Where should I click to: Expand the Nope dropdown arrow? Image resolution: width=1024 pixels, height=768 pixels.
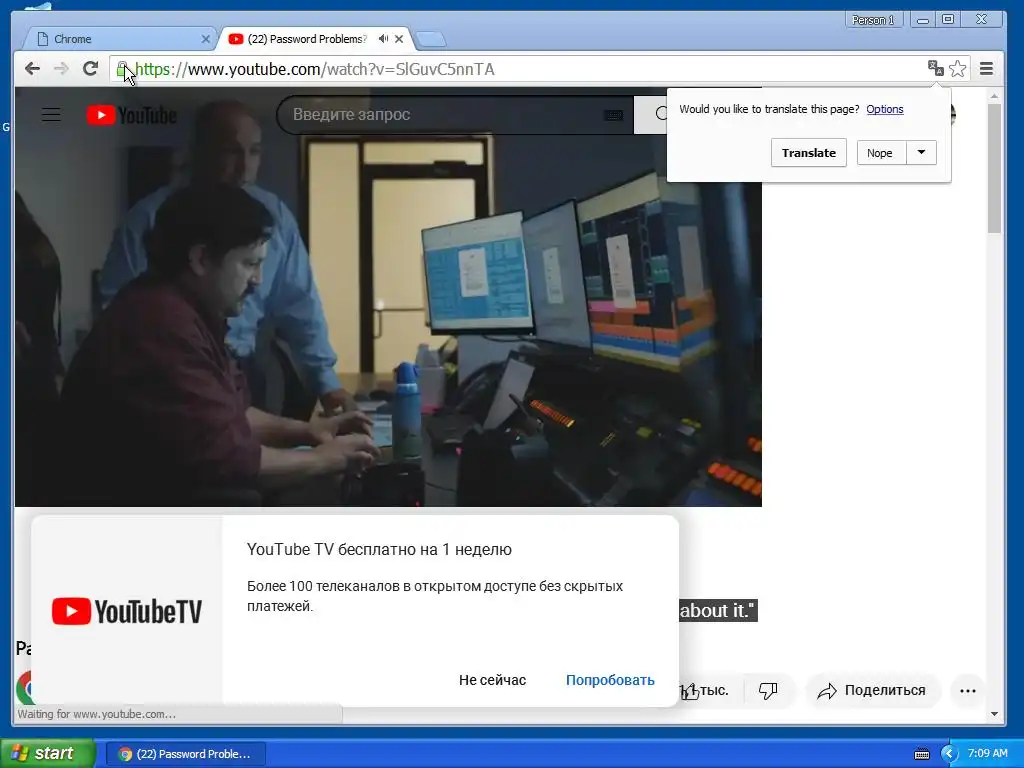point(921,153)
